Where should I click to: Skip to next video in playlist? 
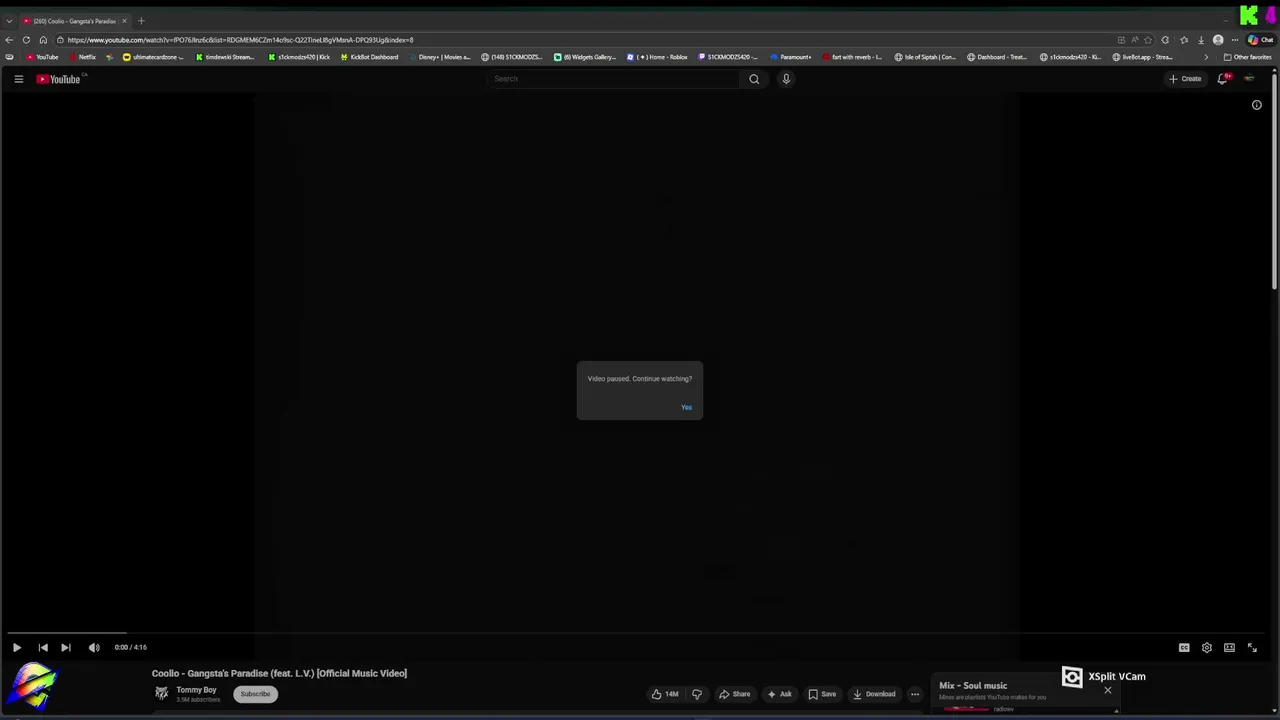coord(66,647)
